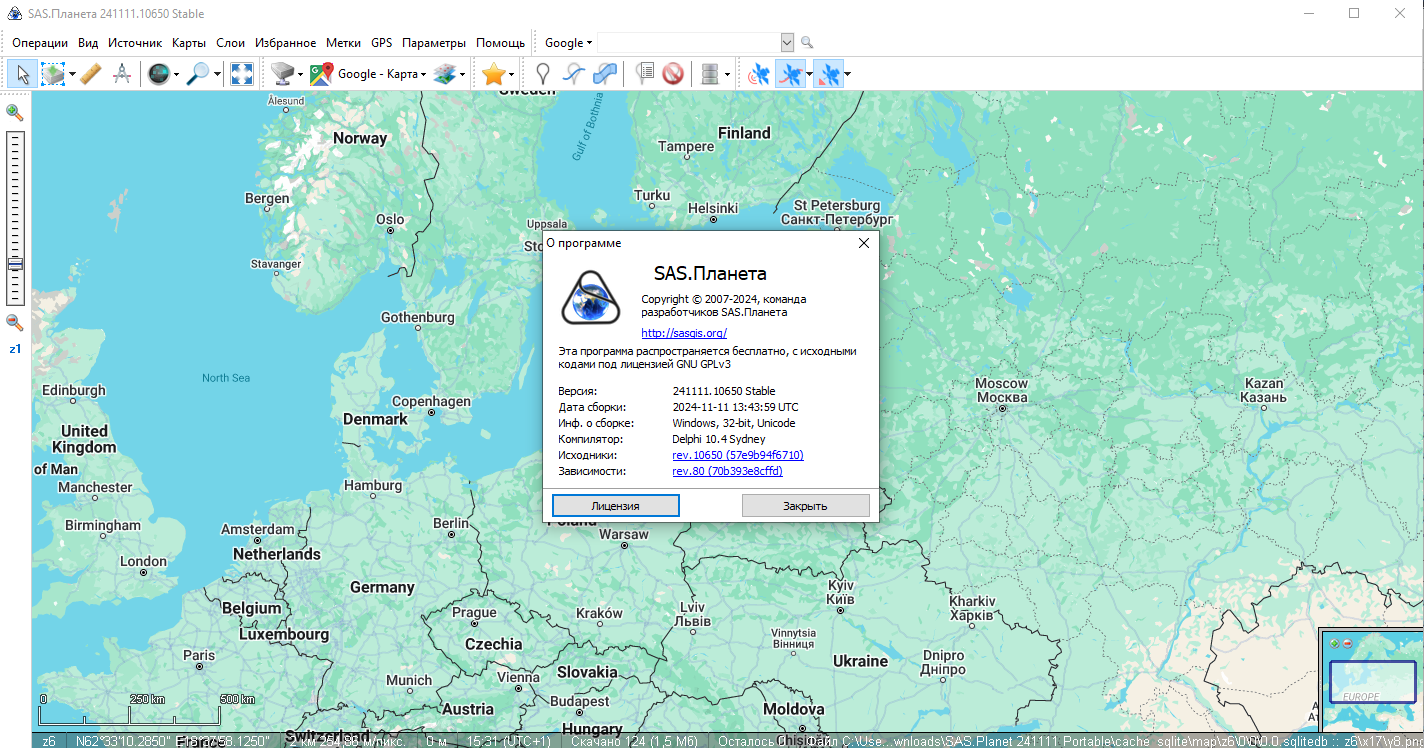Zoom in with green plus magnifier
The height and width of the screenshot is (748, 1424).
15,112
